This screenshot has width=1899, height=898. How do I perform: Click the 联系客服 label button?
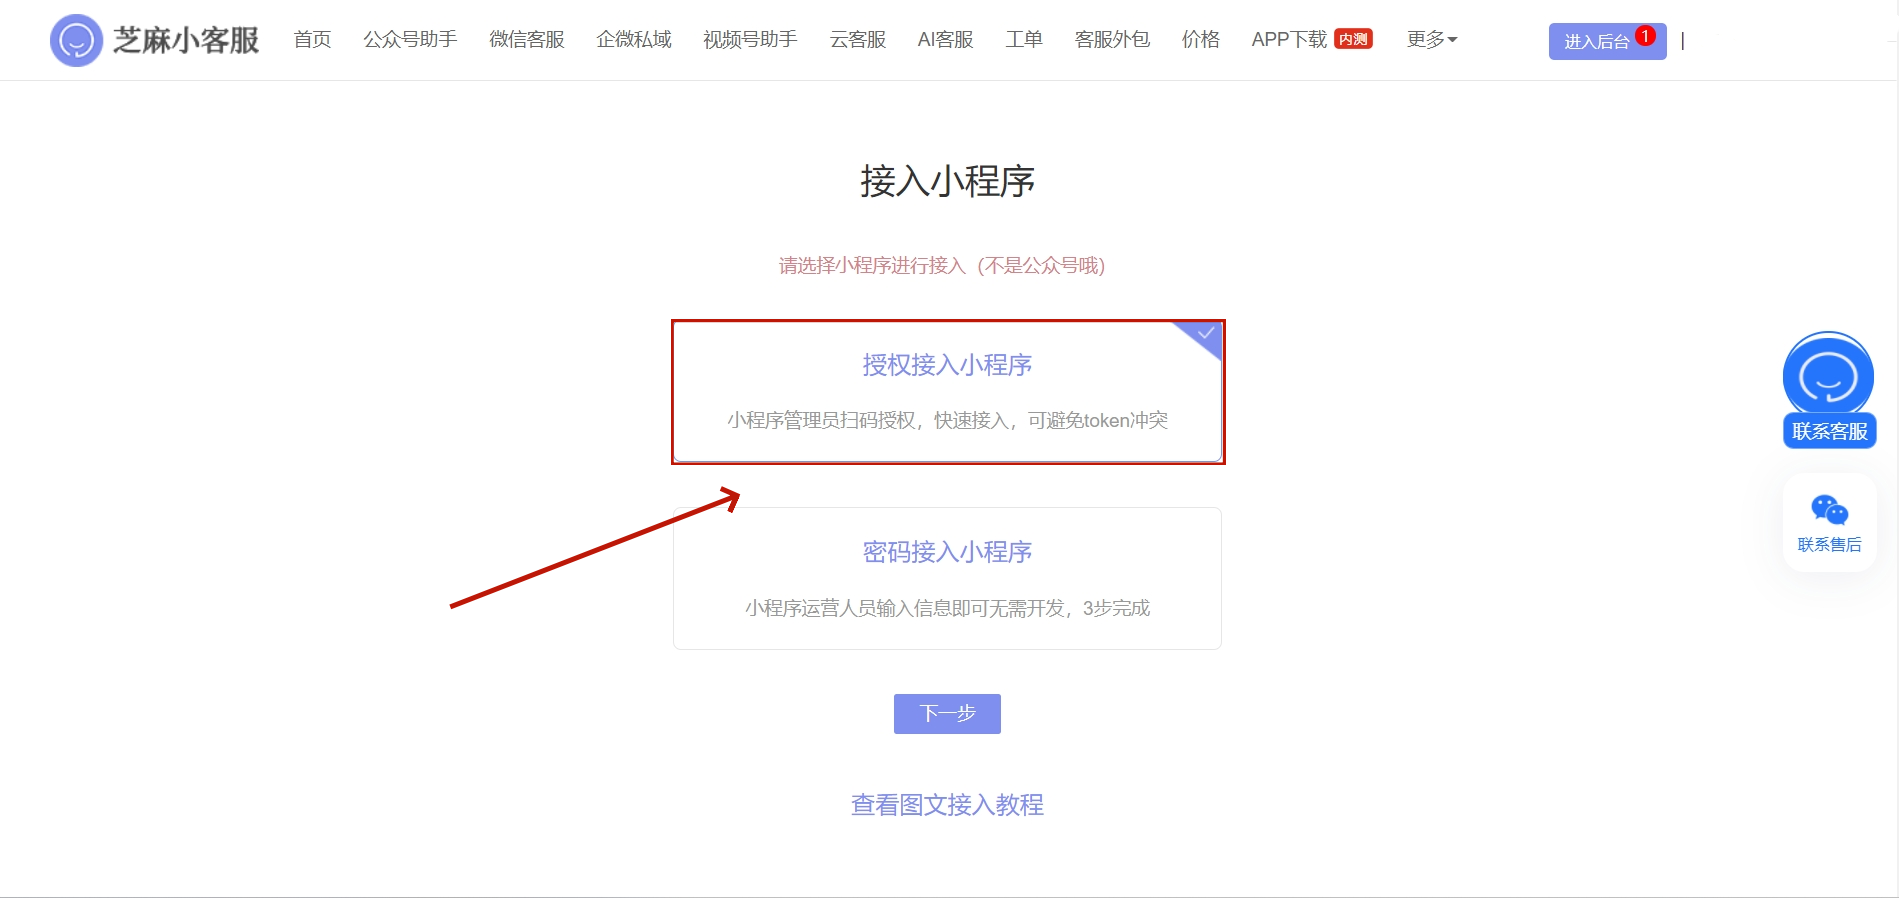point(1829,431)
